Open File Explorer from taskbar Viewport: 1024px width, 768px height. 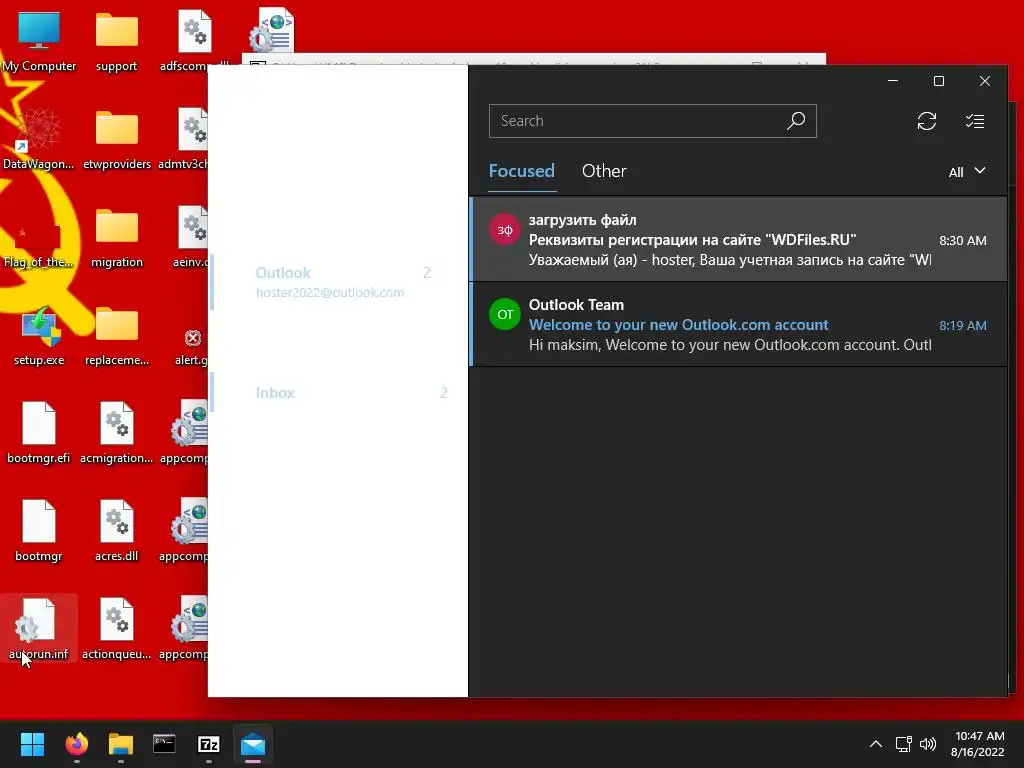click(121, 744)
